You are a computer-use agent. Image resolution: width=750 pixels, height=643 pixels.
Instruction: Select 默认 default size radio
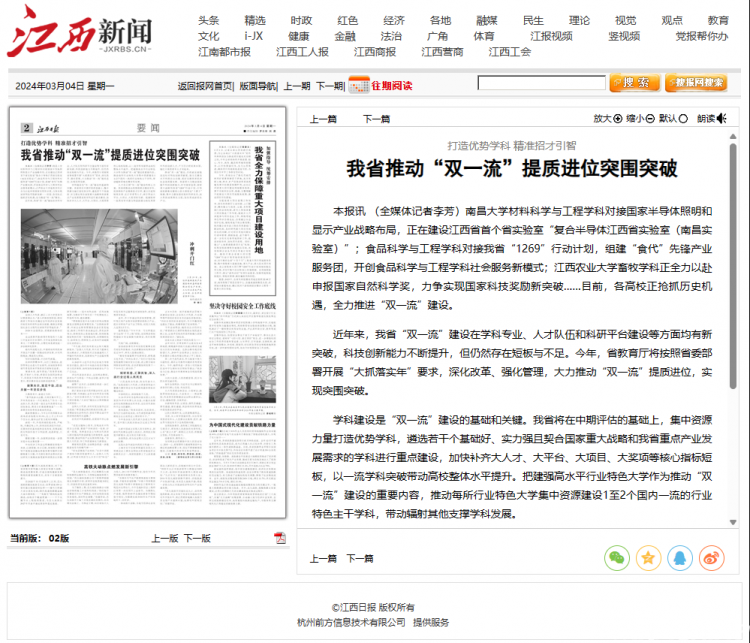(683, 119)
